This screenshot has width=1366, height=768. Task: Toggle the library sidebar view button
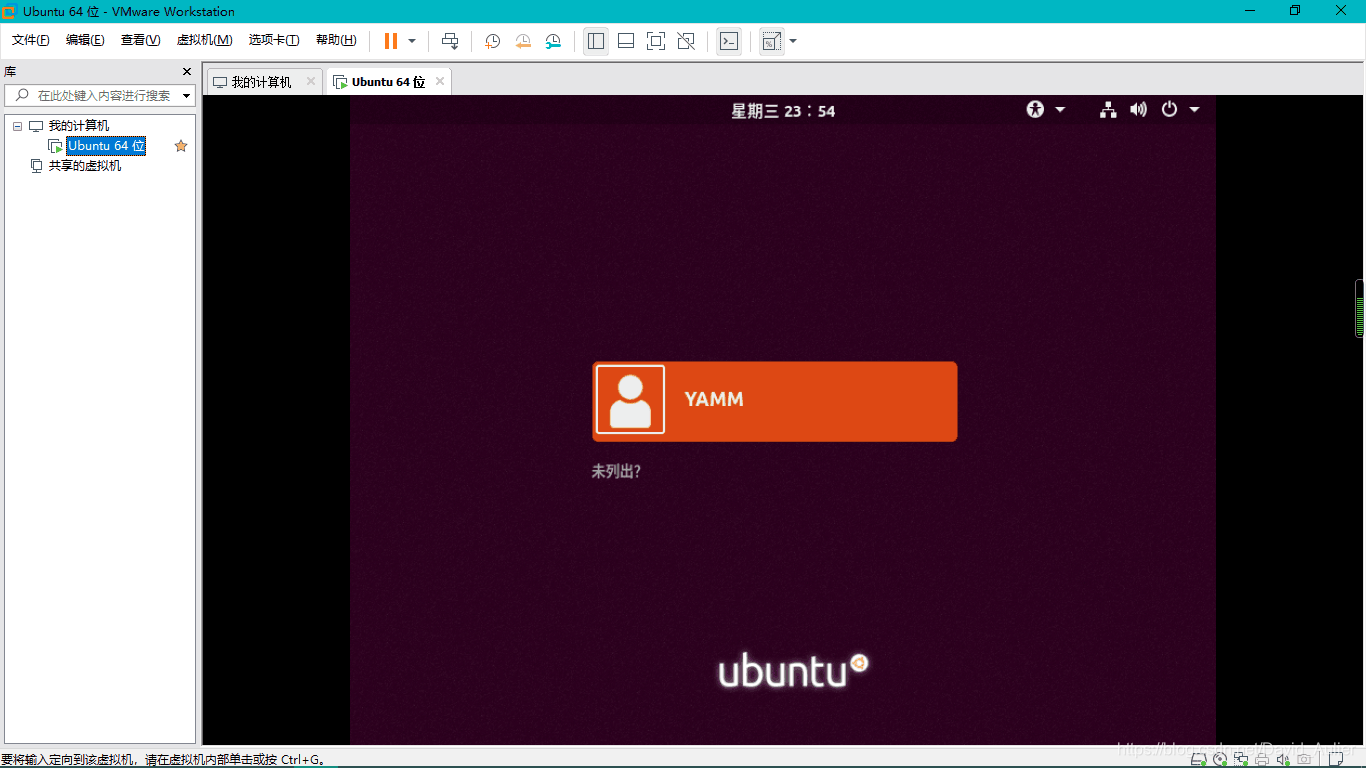coord(596,41)
